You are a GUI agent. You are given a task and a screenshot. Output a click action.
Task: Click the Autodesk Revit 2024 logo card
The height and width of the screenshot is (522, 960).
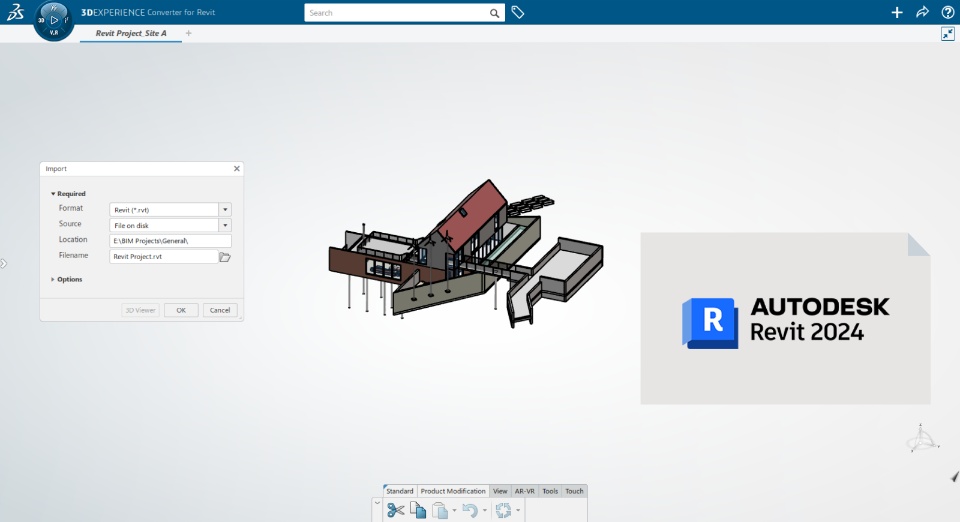tap(786, 318)
